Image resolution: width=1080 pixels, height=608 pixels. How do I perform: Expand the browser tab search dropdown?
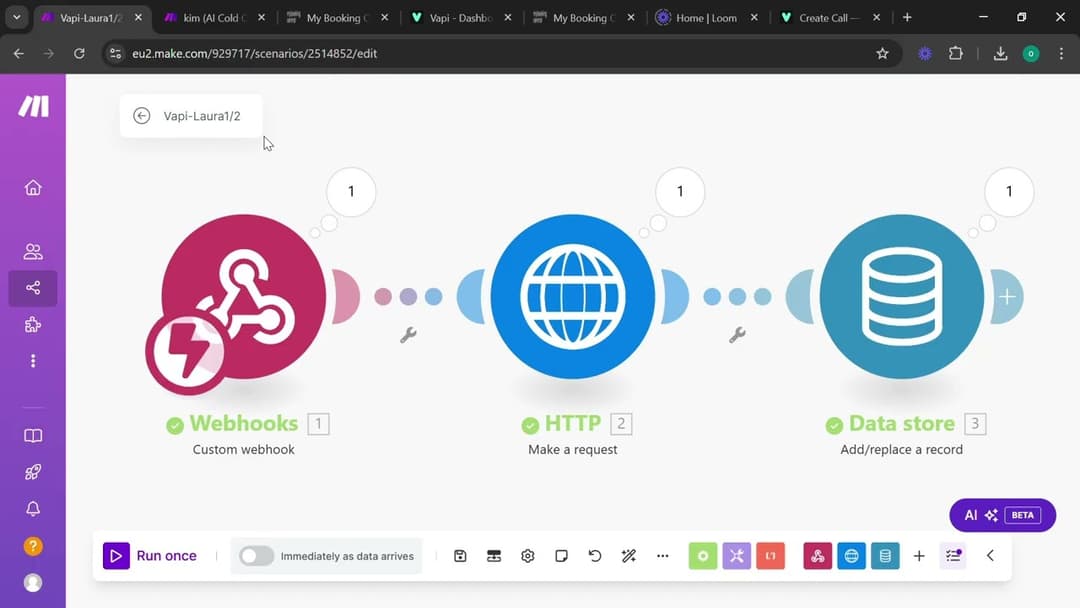point(17,18)
